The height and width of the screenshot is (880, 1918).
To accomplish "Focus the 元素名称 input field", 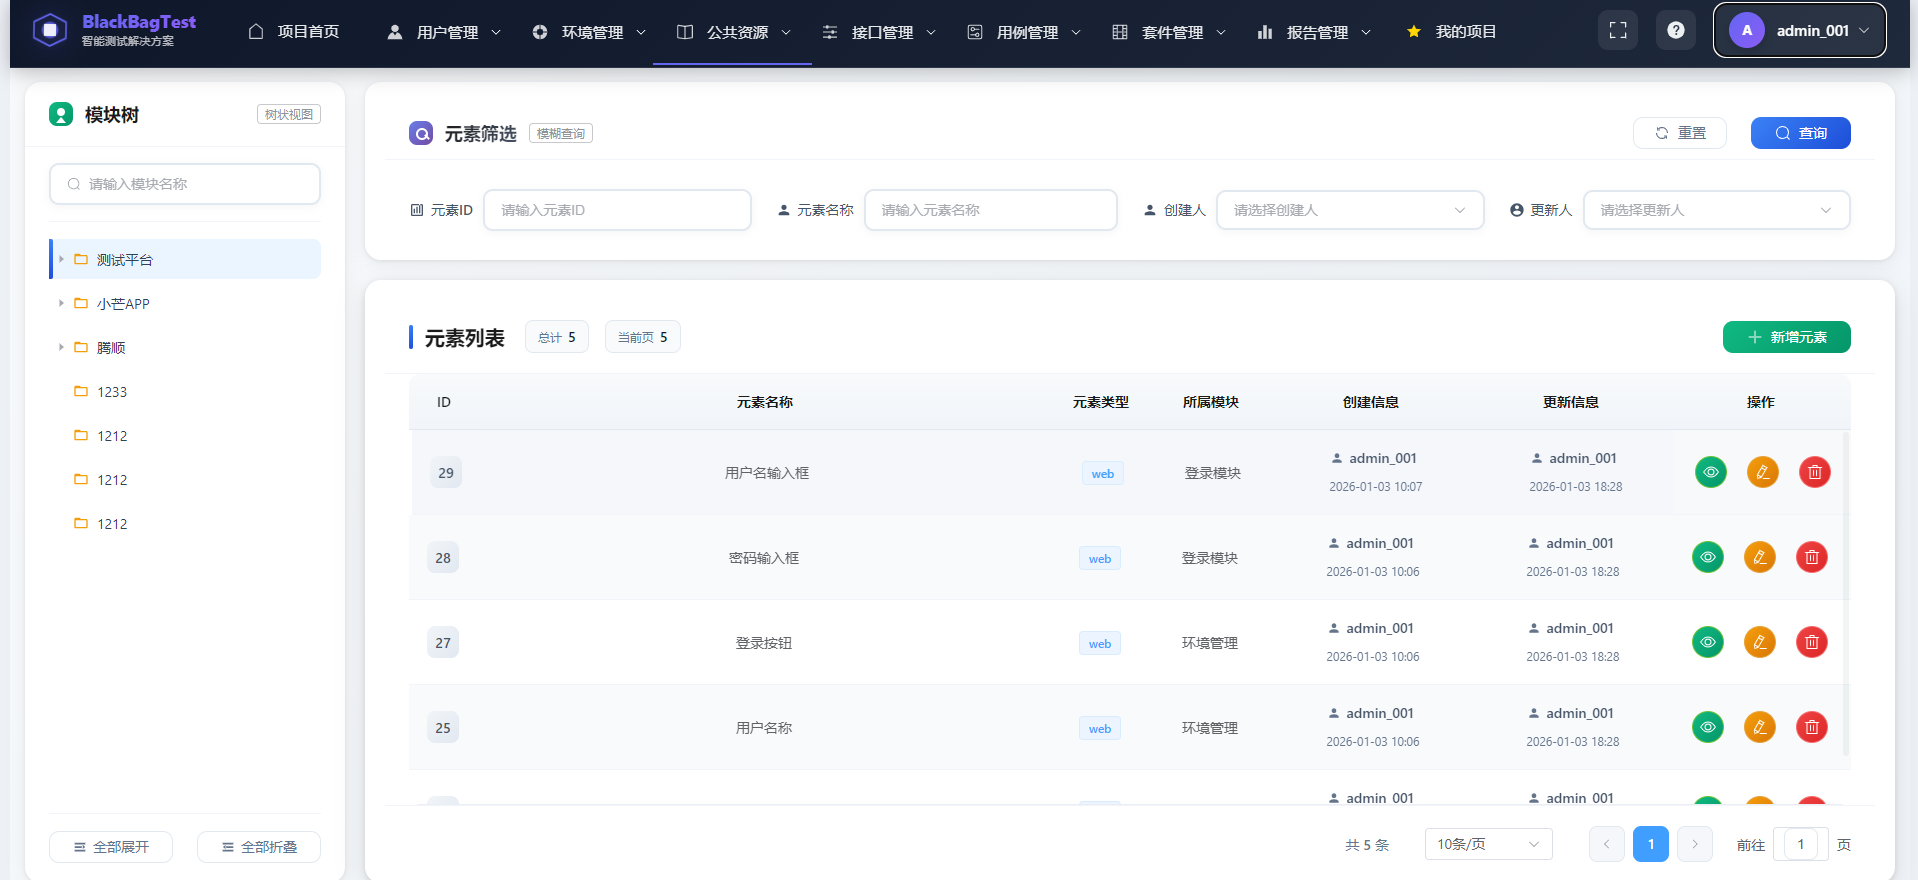I will 991,210.
